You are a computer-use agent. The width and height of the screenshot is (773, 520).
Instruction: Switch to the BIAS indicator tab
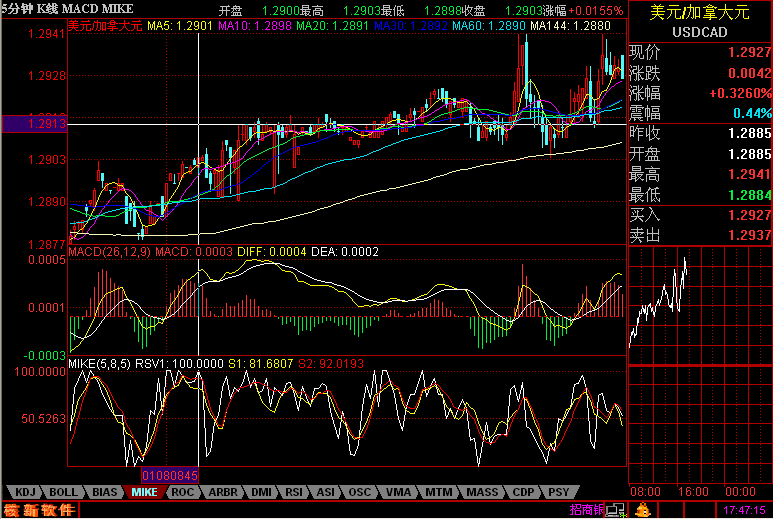(x=105, y=492)
